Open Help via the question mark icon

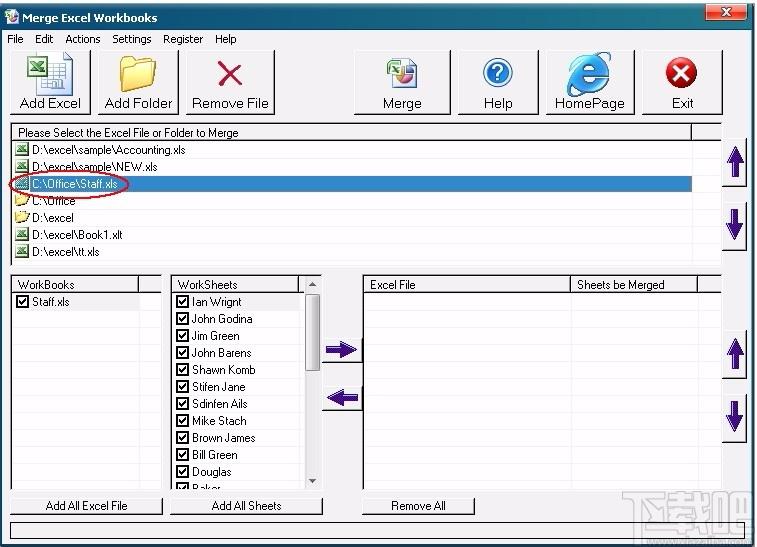point(498,73)
